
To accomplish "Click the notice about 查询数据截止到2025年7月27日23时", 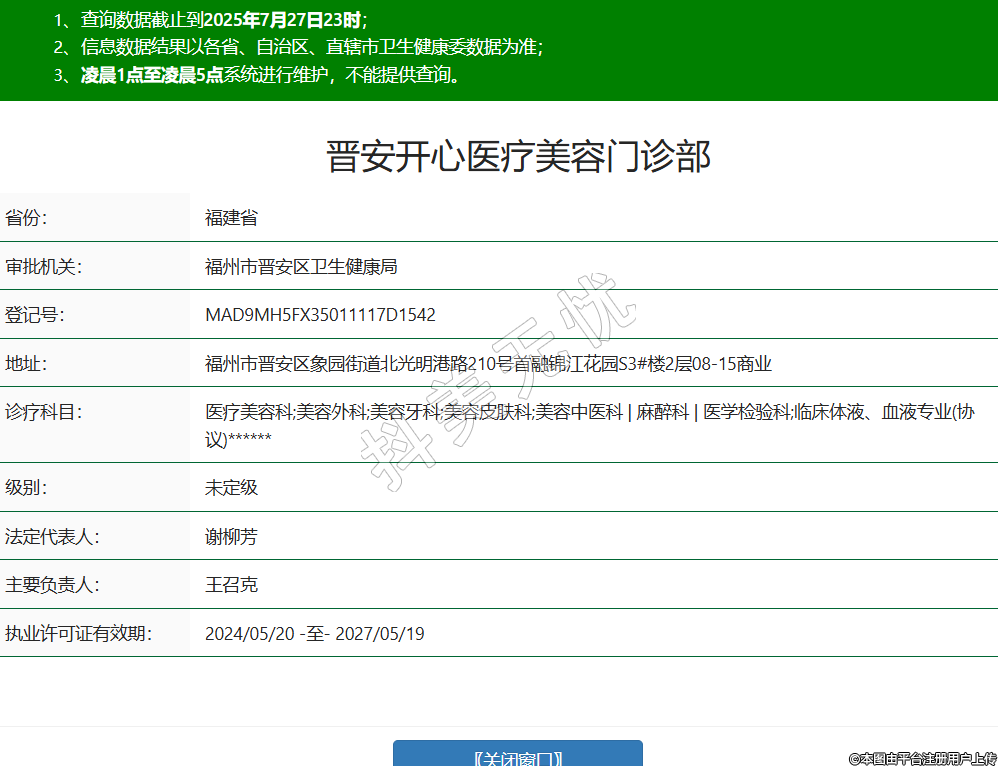I will pyautogui.click(x=224, y=19).
